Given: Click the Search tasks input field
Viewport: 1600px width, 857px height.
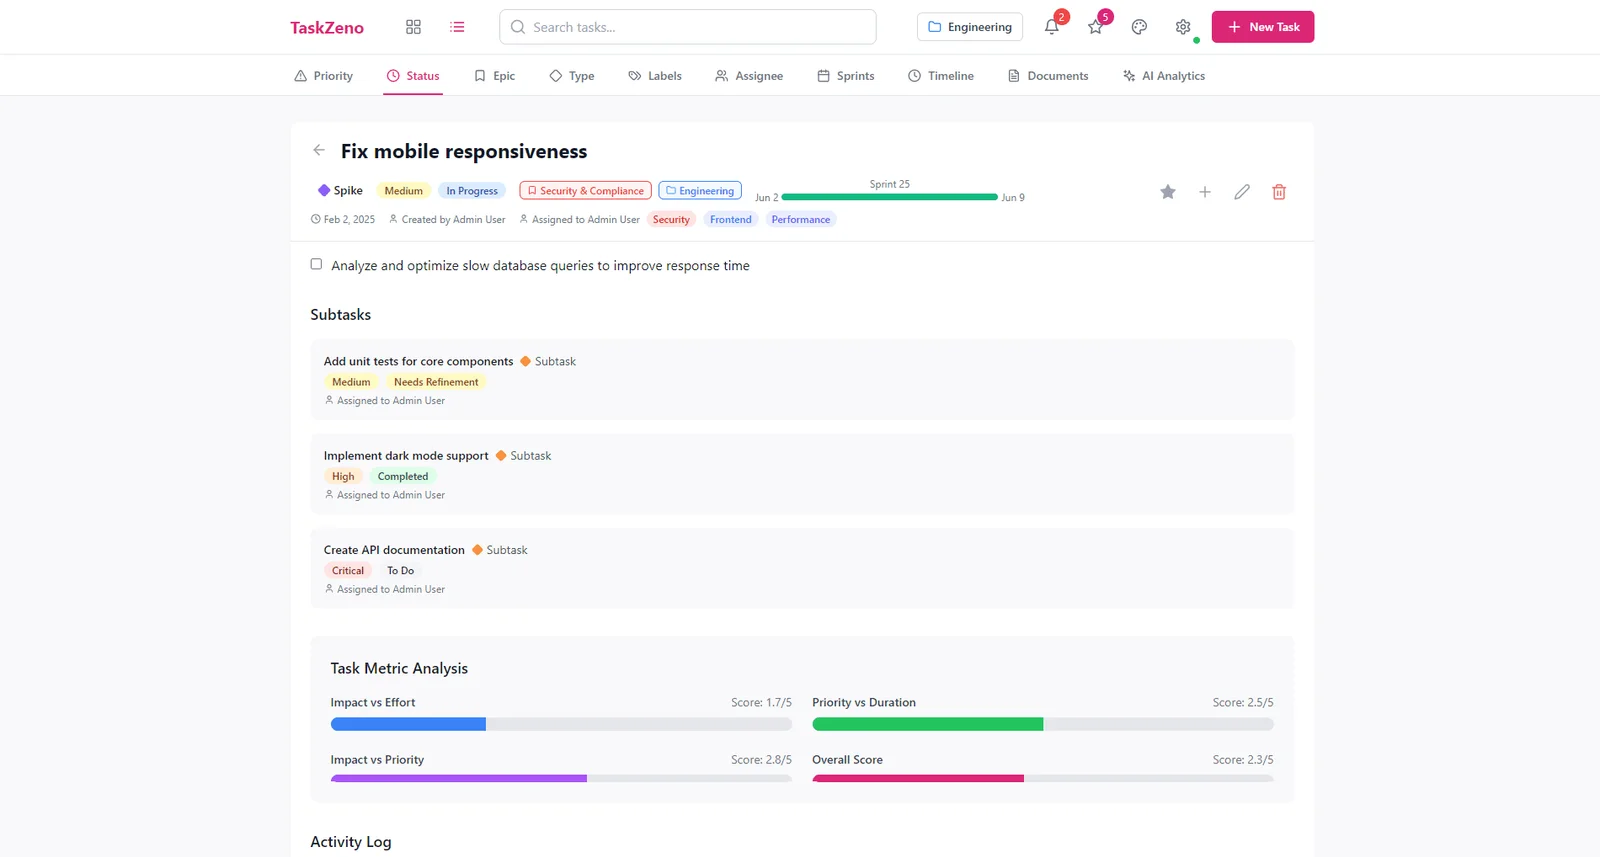Looking at the screenshot, I should click(688, 27).
